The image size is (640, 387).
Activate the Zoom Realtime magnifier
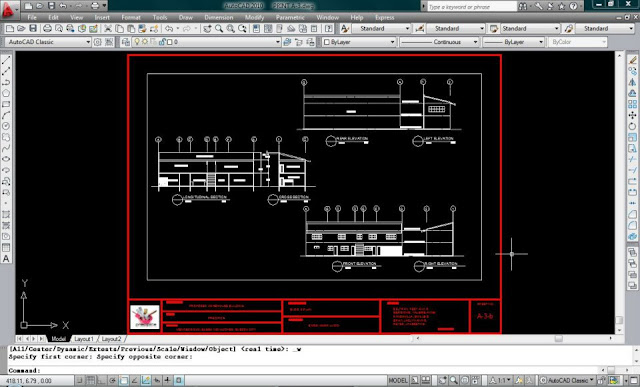pyautogui.click(x=219, y=29)
